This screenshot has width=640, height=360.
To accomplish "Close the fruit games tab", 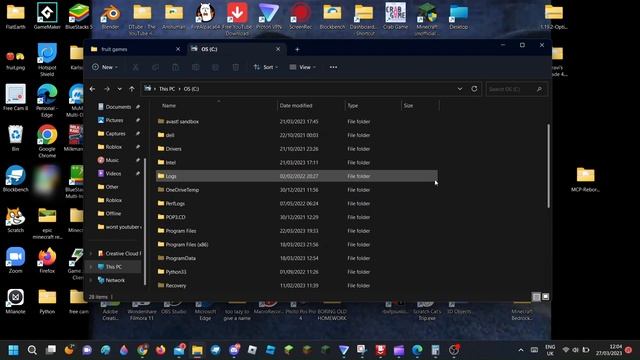I will [178, 49].
